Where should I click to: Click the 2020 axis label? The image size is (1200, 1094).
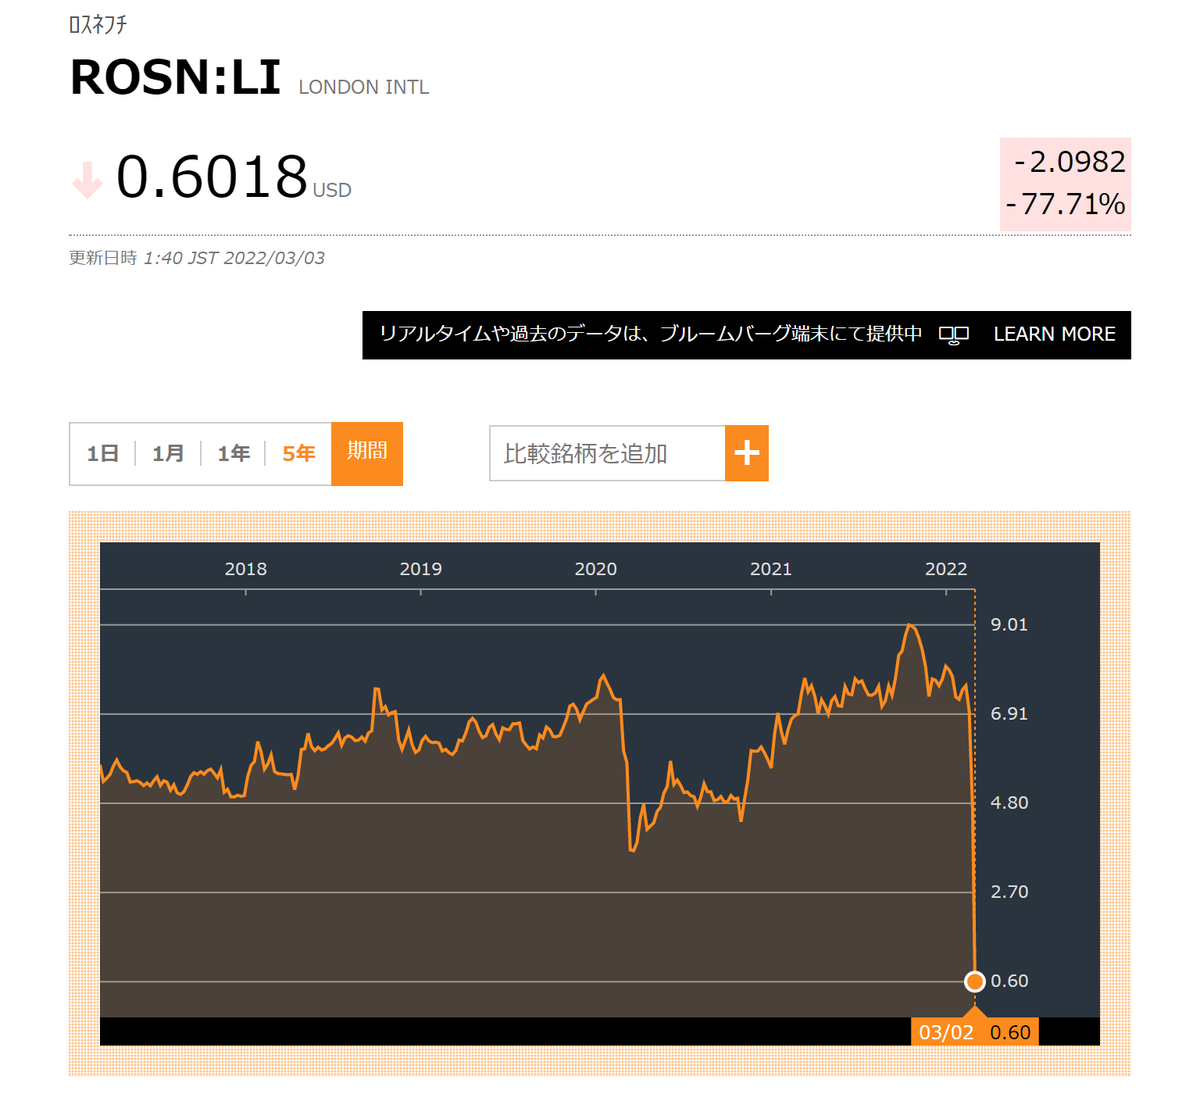coord(596,569)
